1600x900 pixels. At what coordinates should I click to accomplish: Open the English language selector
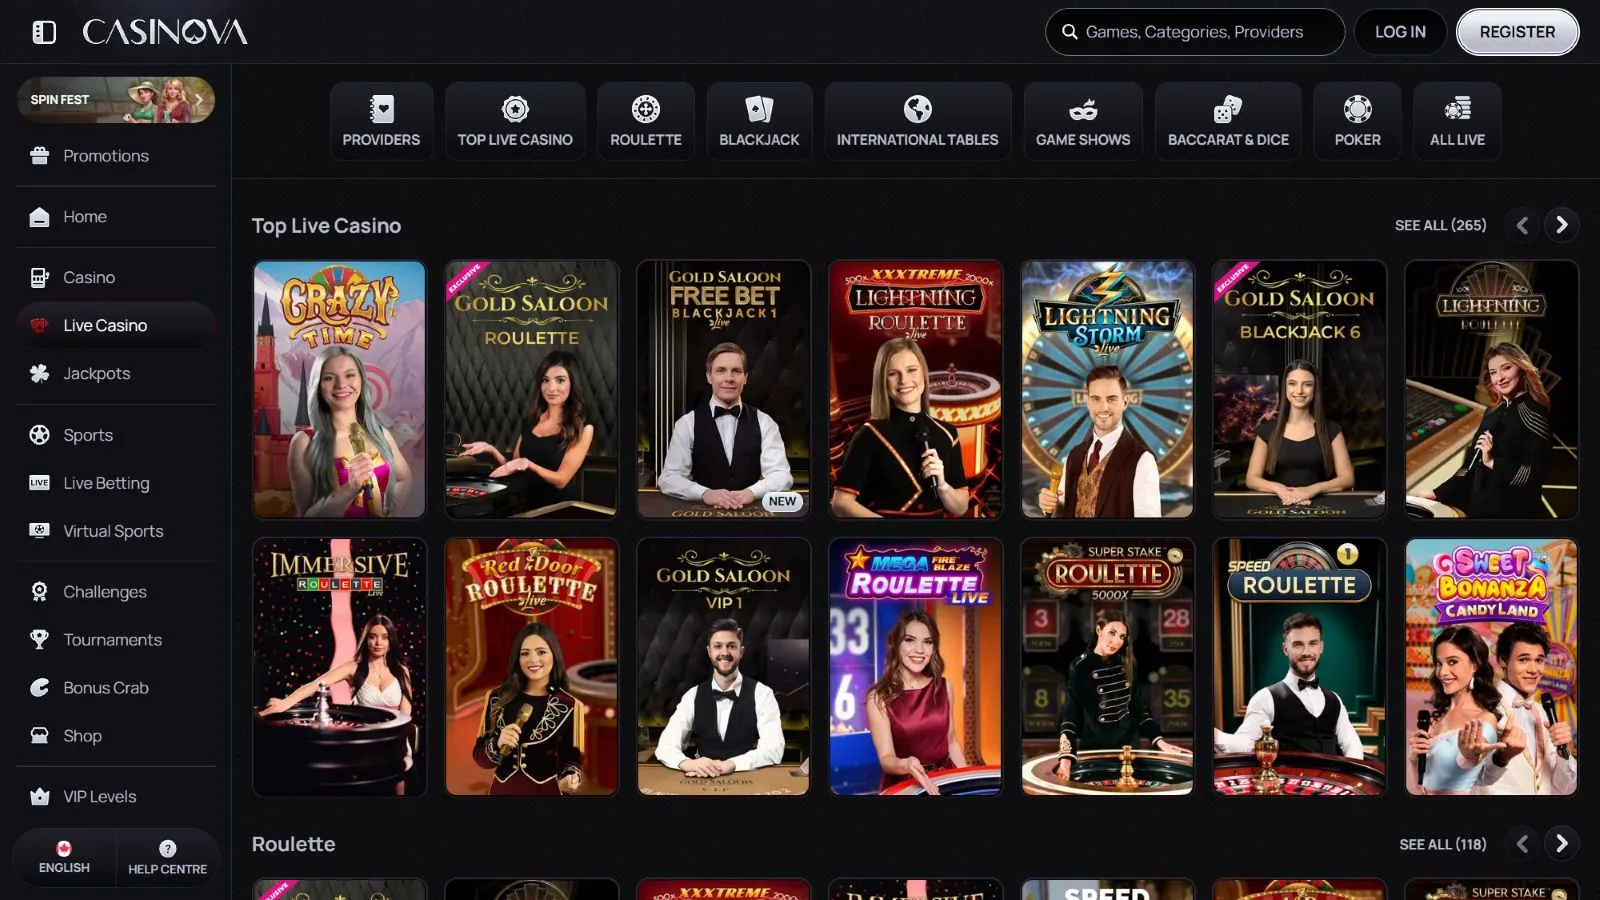64,857
